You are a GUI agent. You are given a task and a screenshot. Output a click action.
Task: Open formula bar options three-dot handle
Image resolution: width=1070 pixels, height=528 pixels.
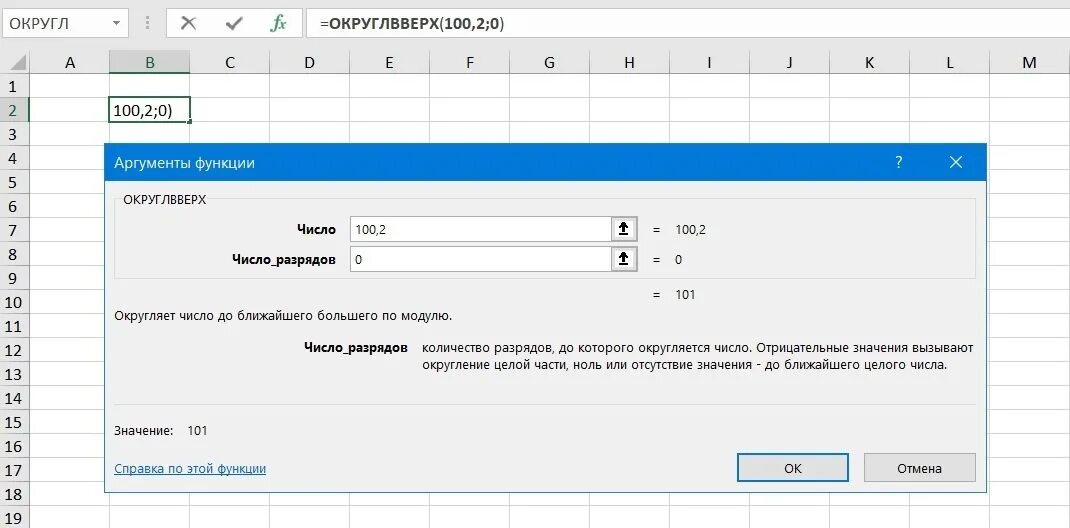coord(147,24)
